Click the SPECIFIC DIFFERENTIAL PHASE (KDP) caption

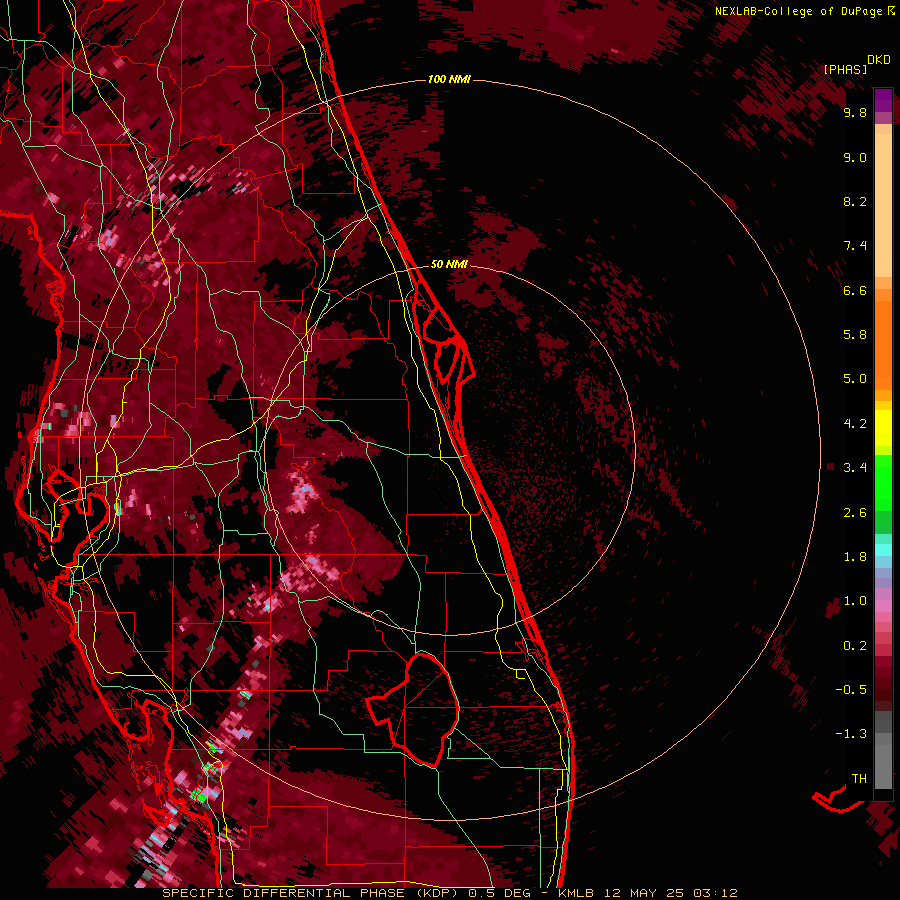coord(311,893)
